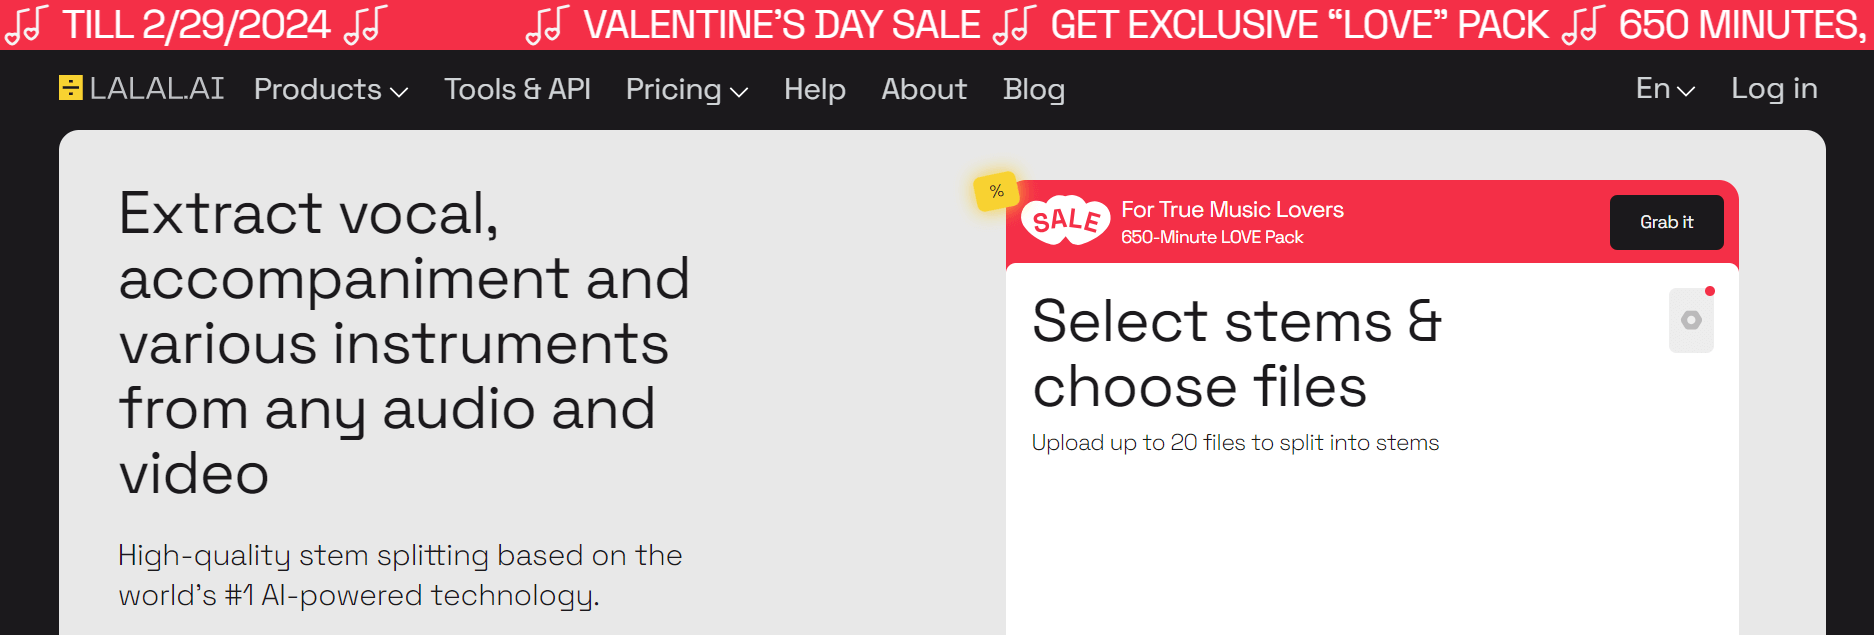Open the hexagon settings icon in the stems panel
The height and width of the screenshot is (635, 1874).
point(1691,320)
